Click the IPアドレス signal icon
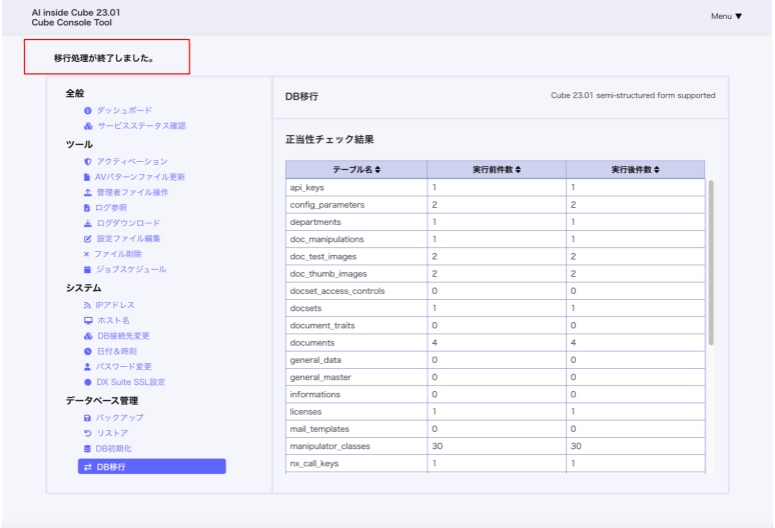 [88, 305]
